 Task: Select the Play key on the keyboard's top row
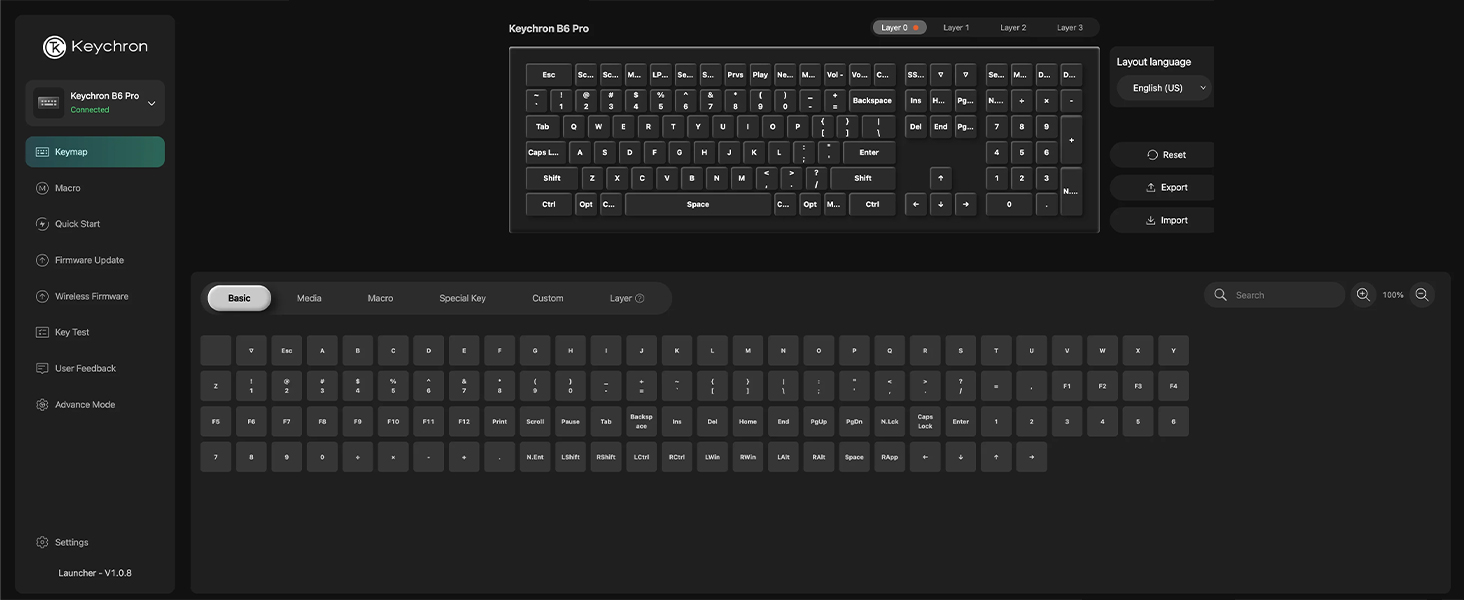pos(760,75)
